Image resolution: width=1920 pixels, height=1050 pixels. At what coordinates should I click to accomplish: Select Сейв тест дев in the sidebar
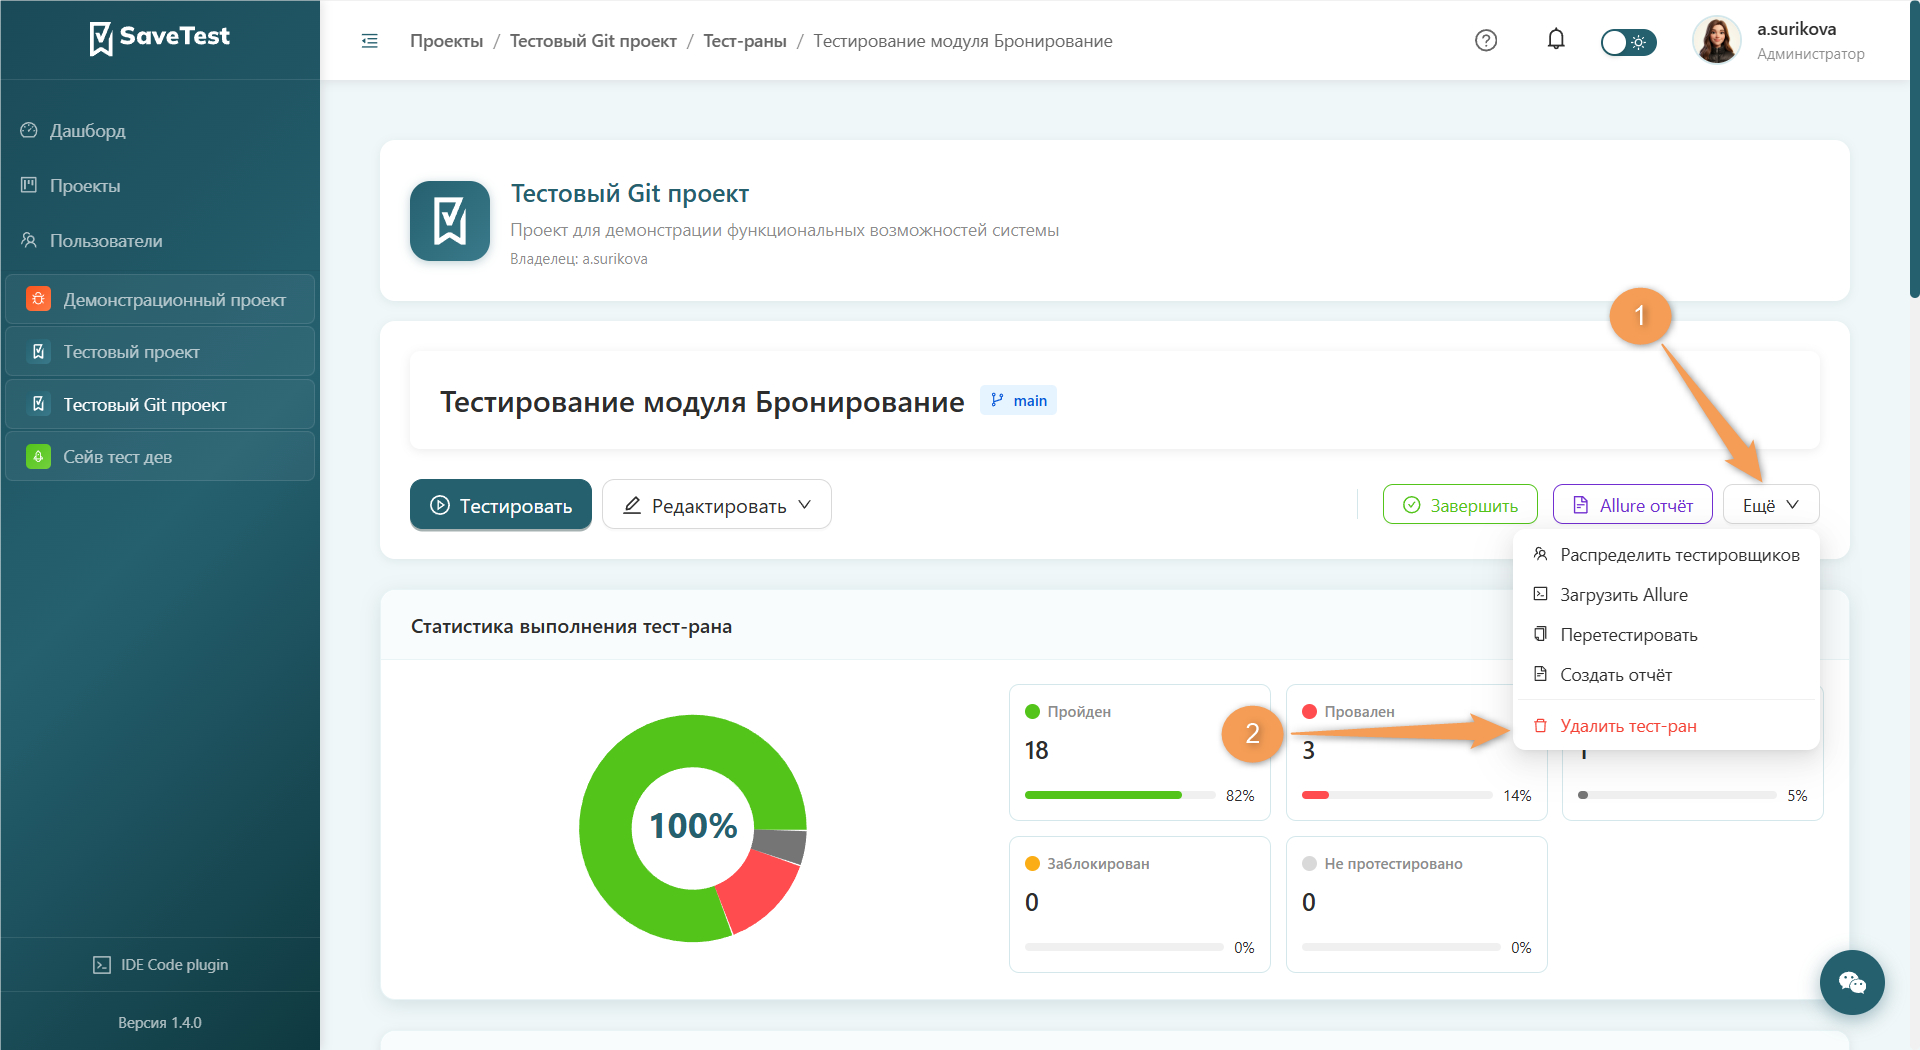tap(160, 457)
